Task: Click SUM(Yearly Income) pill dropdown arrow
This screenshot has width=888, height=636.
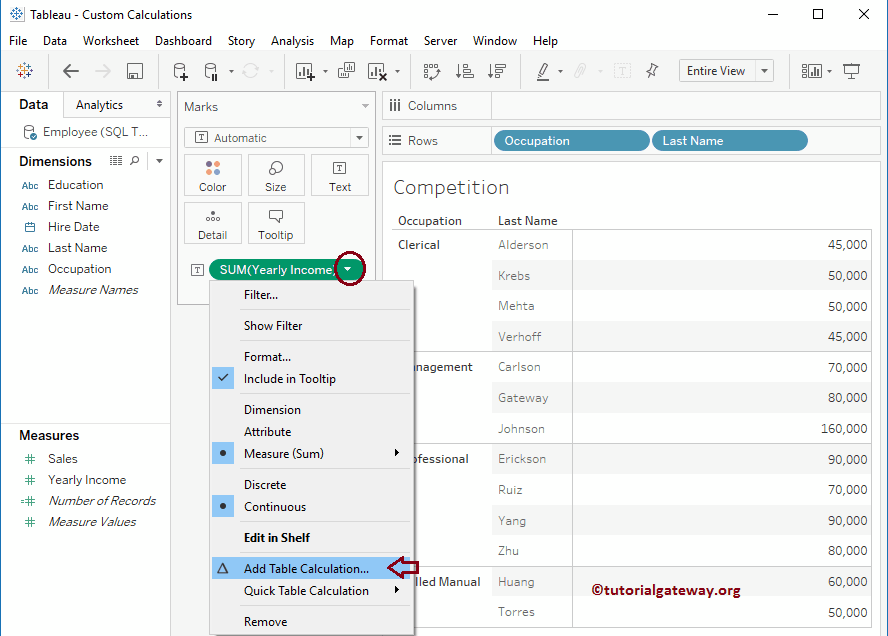Action: [348, 269]
